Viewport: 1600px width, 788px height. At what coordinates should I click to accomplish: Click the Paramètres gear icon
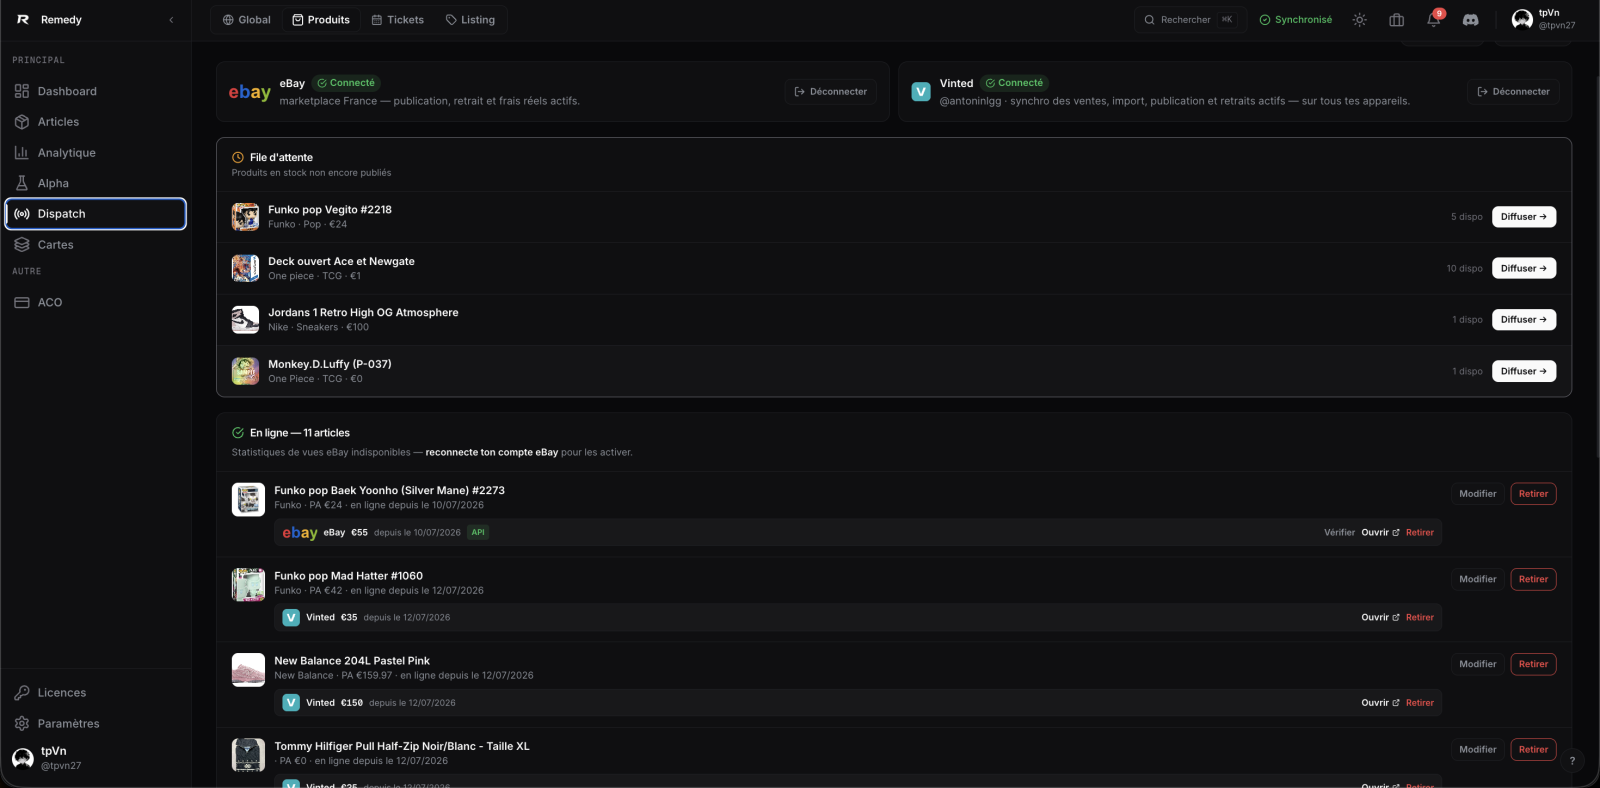coord(22,724)
